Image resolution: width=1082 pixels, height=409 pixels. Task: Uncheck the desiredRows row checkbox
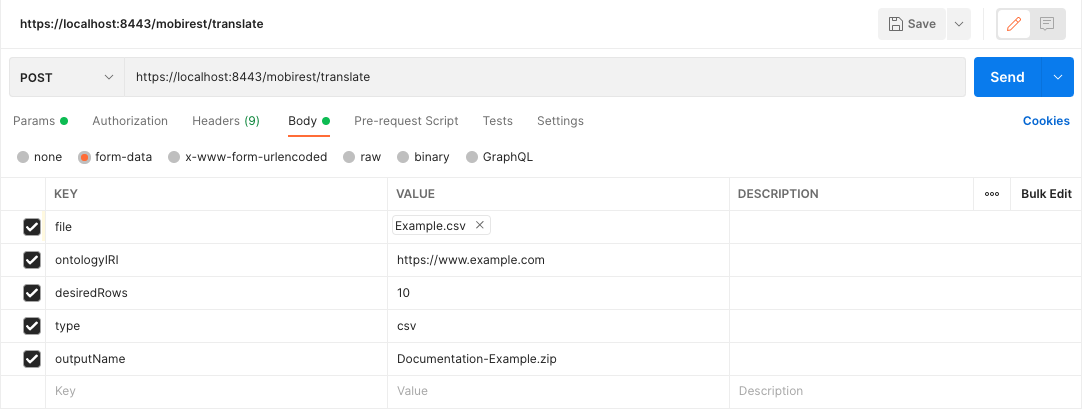pyautogui.click(x=32, y=293)
